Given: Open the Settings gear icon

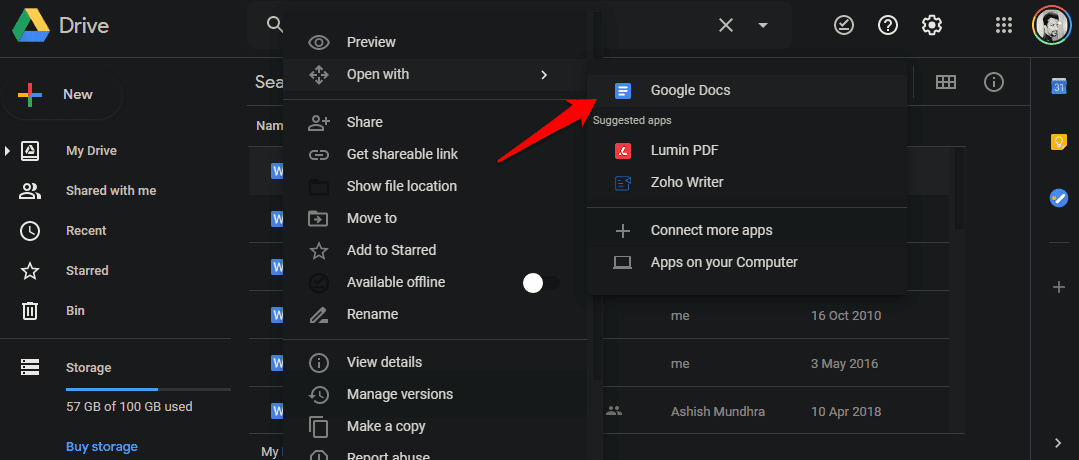Looking at the screenshot, I should (931, 25).
